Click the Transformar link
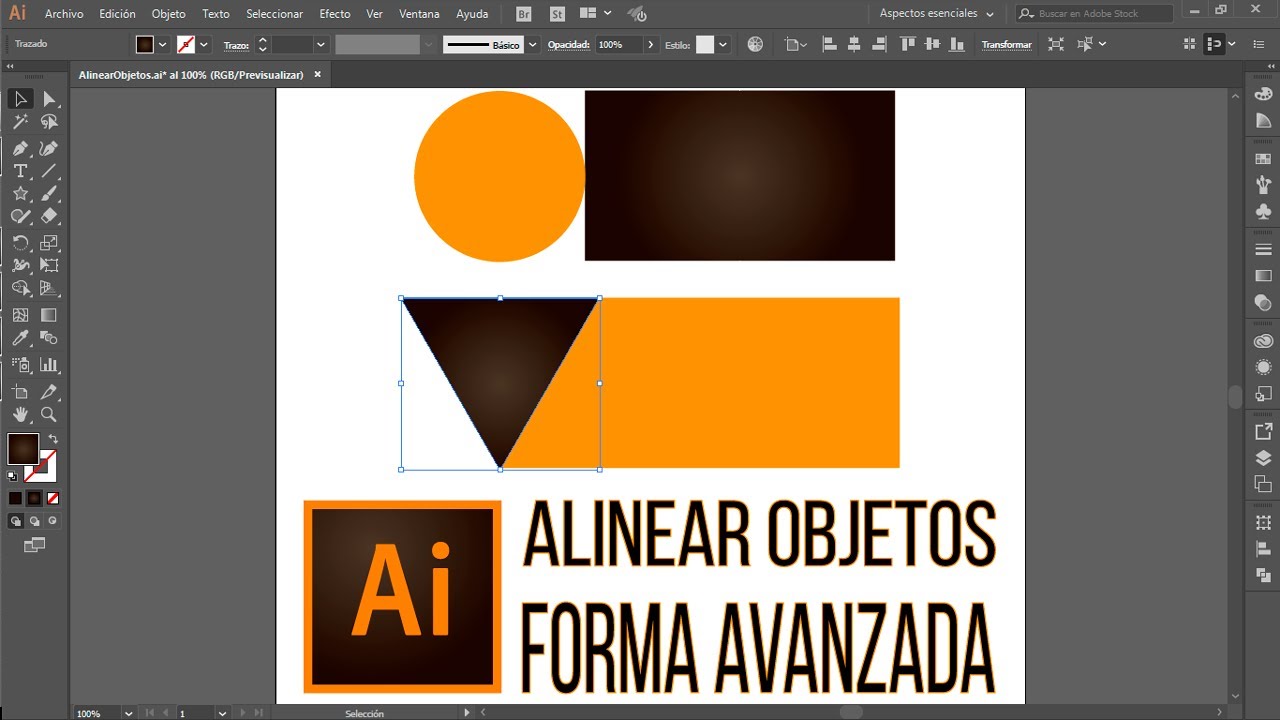The image size is (1280, 720). [x=1006, y=44]
